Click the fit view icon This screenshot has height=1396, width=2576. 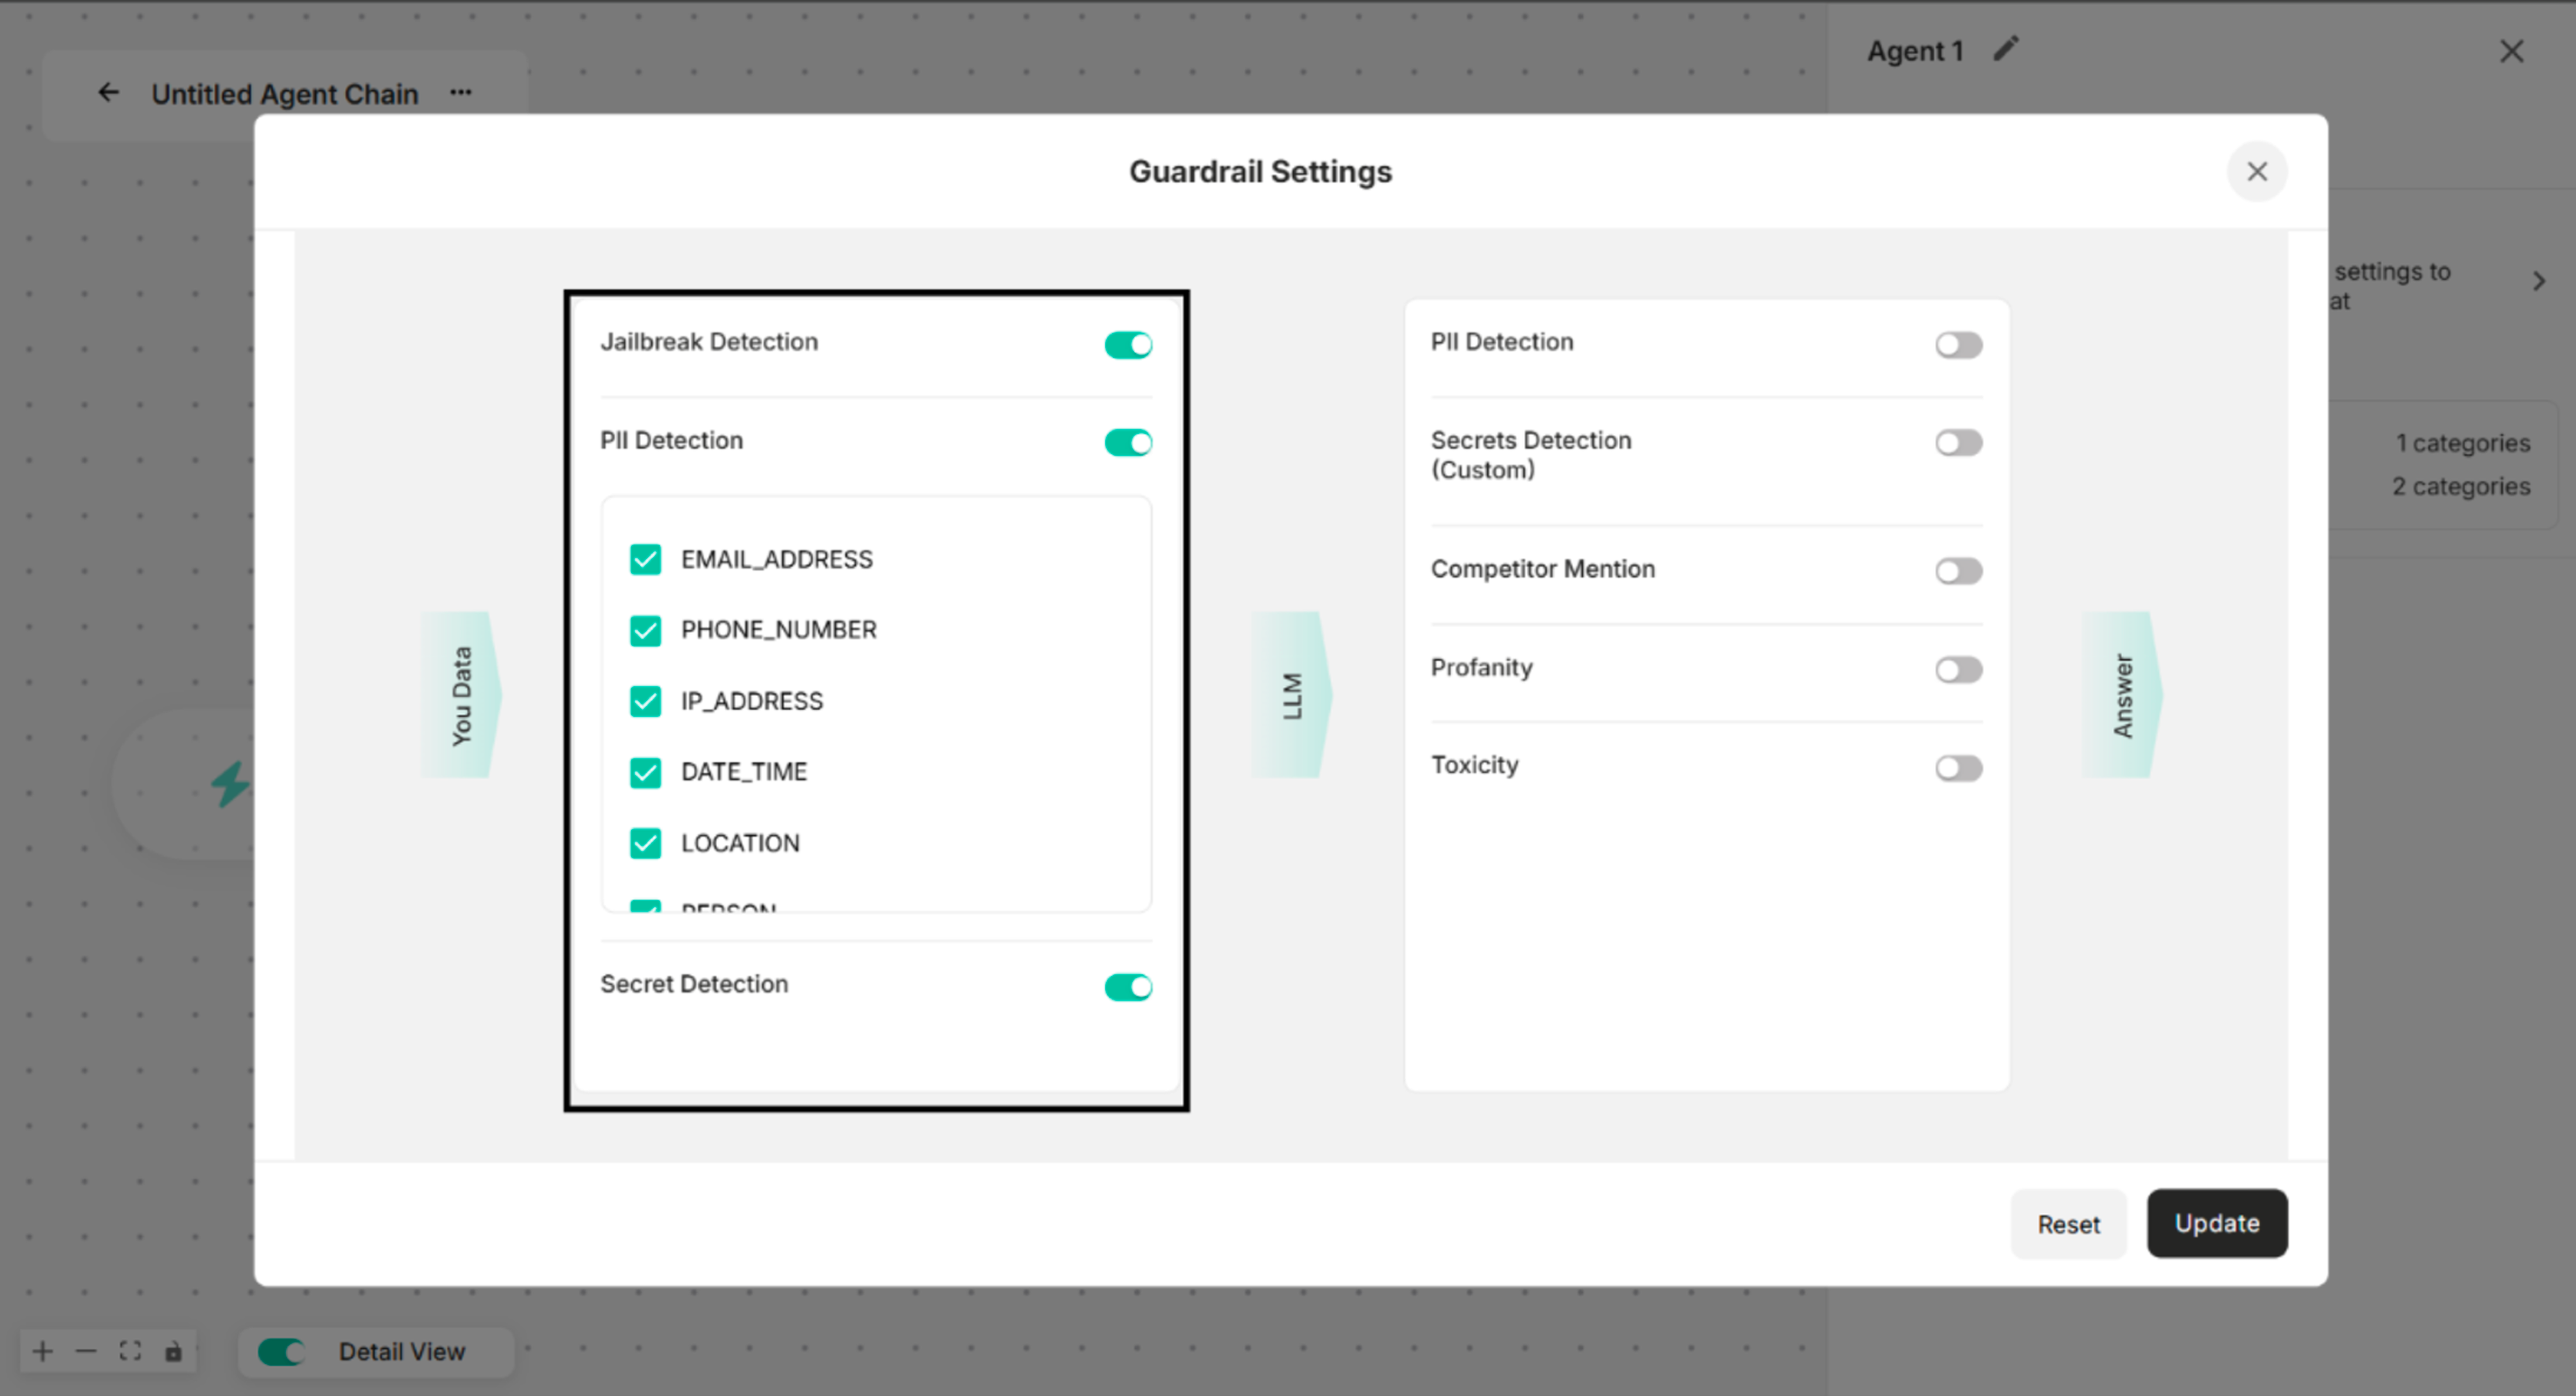pyautogui.click(x=130, y=1351)
